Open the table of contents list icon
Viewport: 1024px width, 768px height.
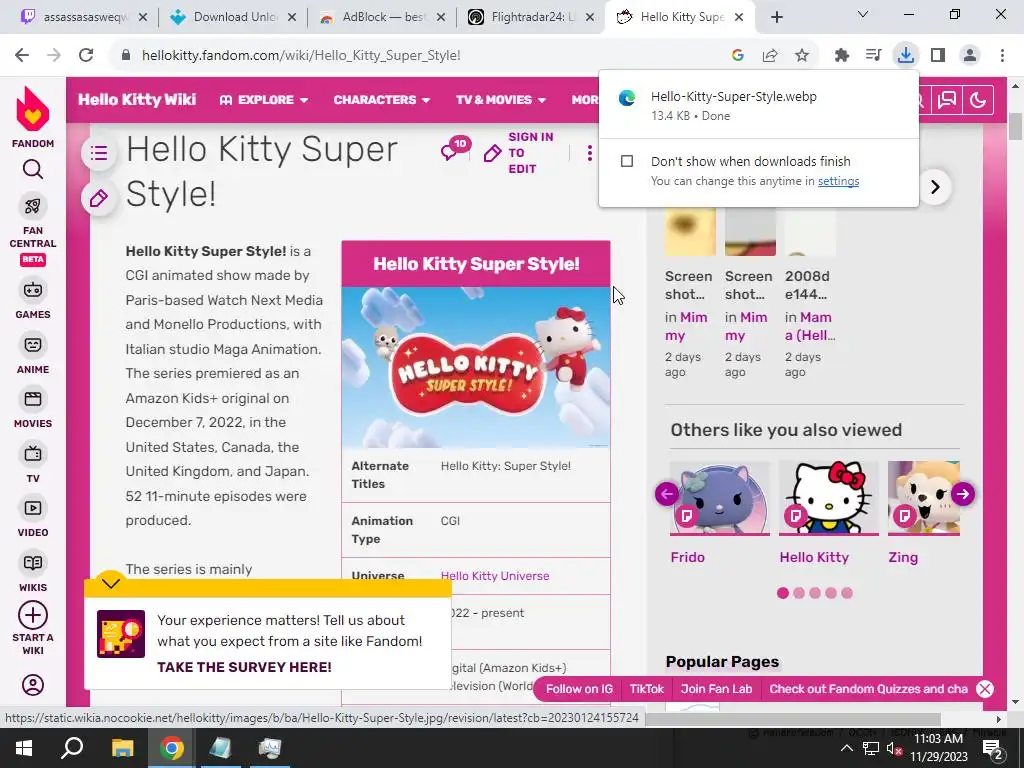pyautogui.click(x=99, y=153)
